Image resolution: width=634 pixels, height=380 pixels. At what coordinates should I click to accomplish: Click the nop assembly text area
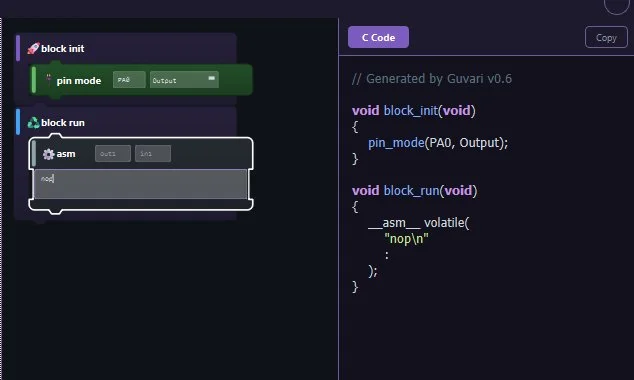click(140, 184)
